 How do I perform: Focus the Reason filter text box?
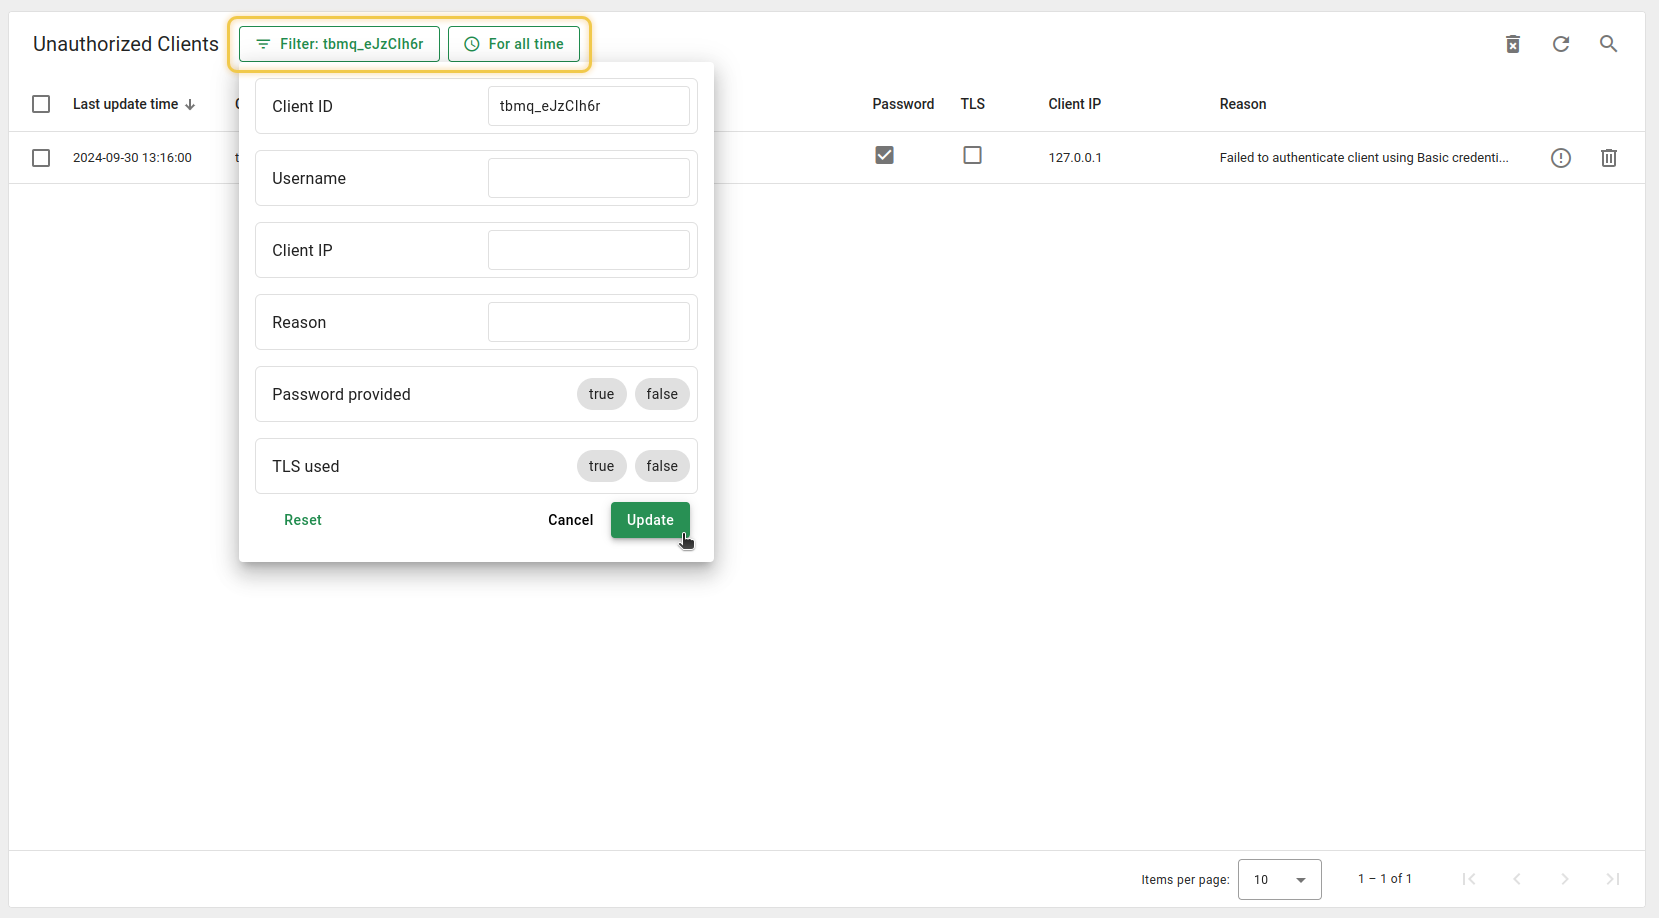pos(588,322)
